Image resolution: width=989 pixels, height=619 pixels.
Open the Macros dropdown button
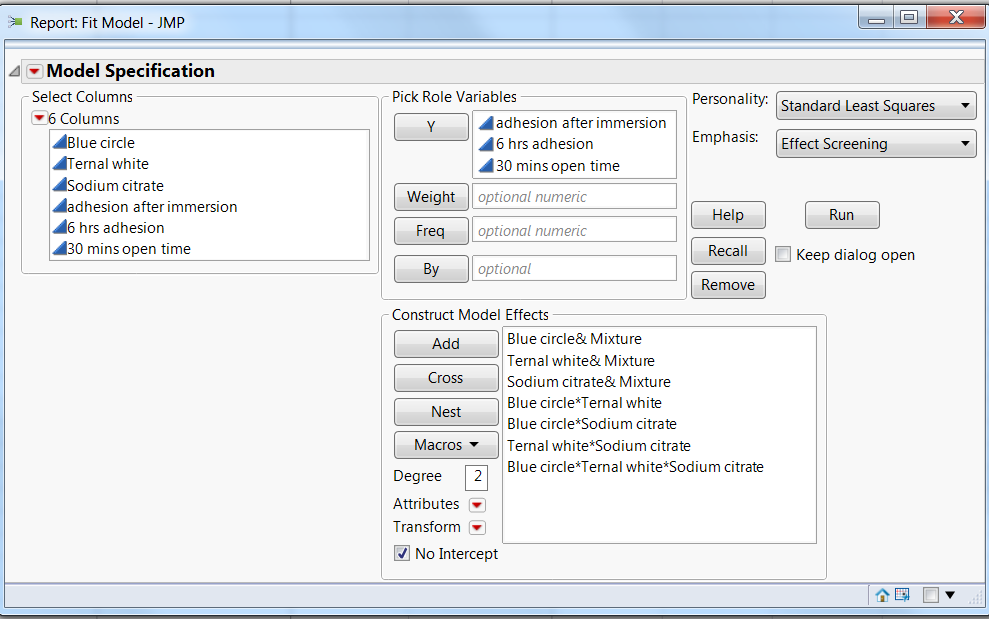tap(446, 445)
